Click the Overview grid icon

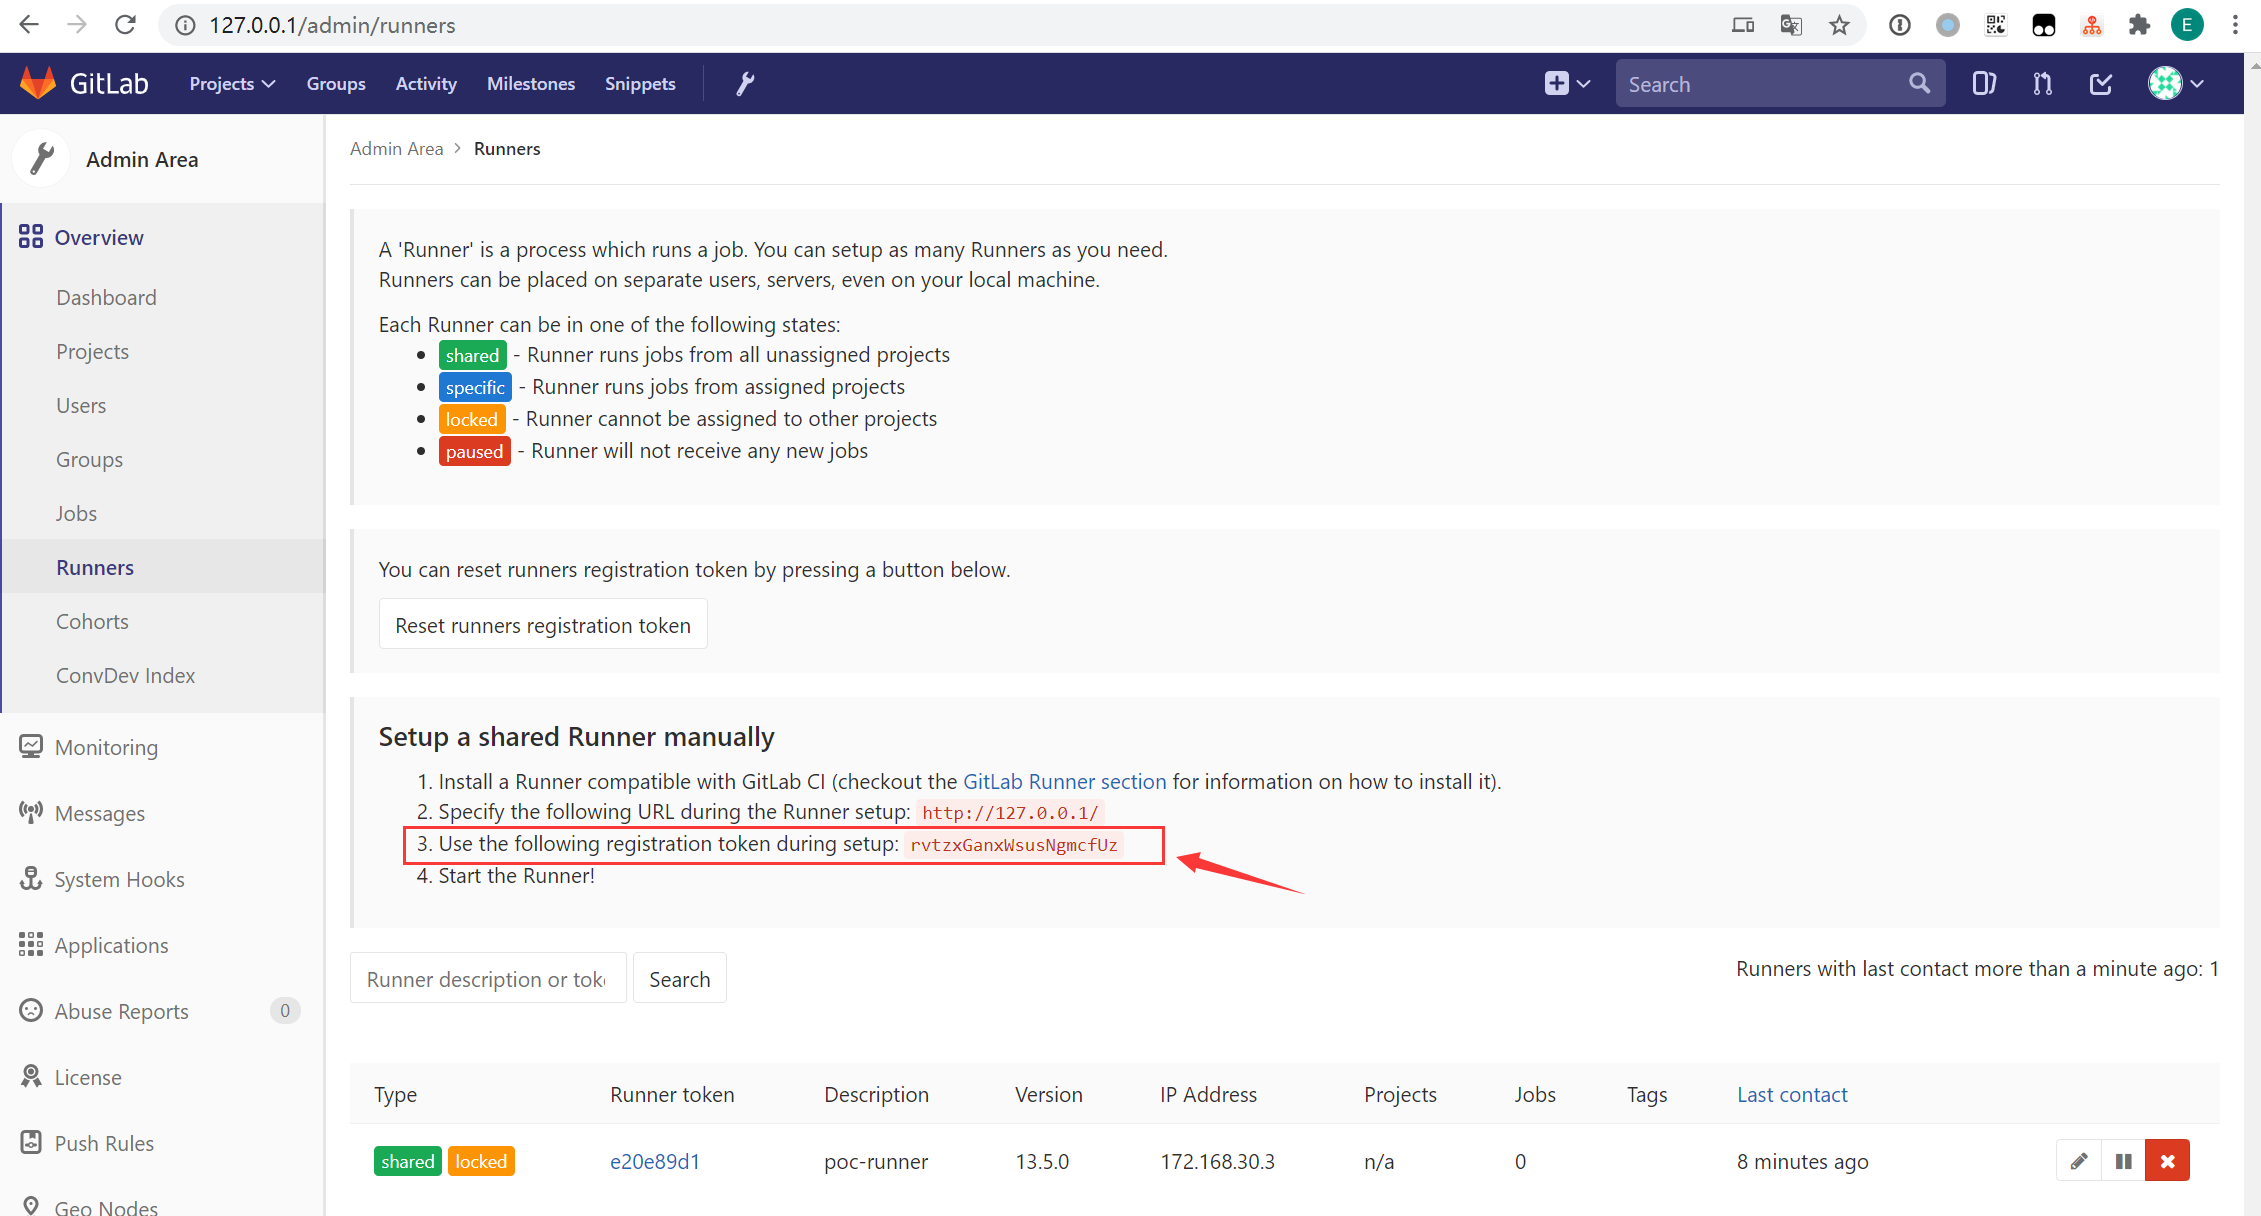(x=31, y=237)
